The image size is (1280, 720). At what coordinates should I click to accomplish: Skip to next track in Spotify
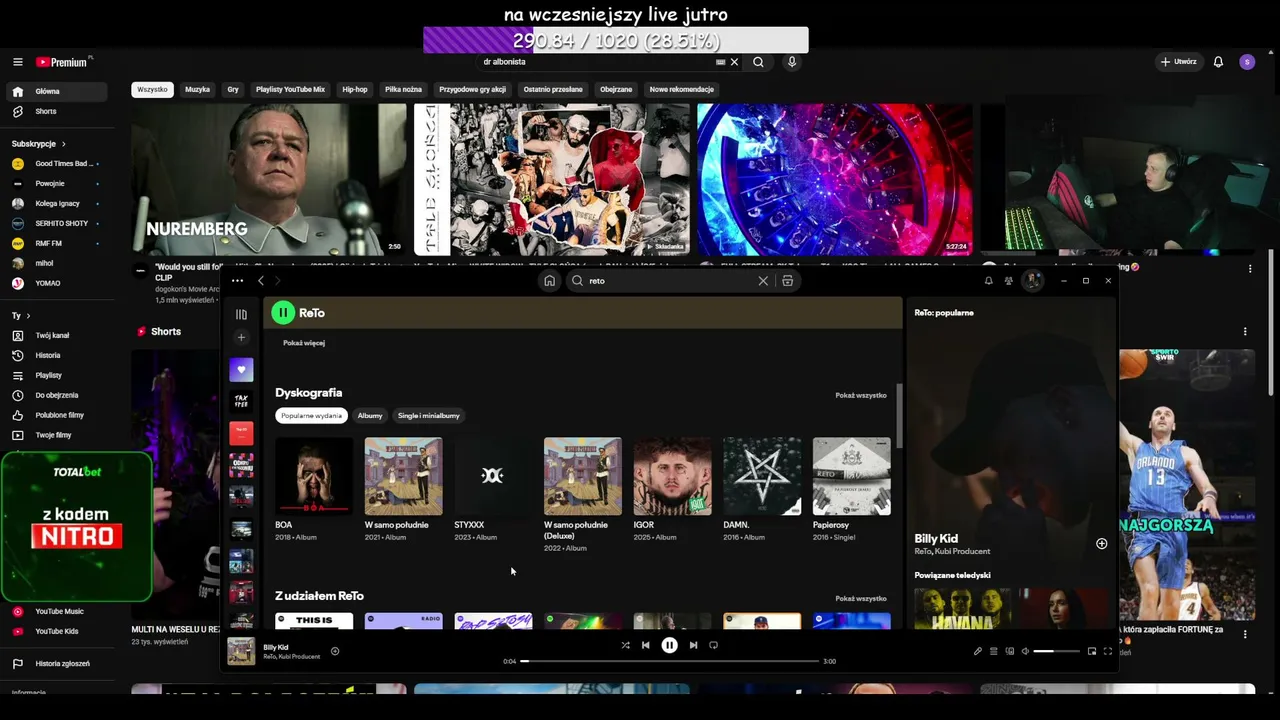point(693,645)
